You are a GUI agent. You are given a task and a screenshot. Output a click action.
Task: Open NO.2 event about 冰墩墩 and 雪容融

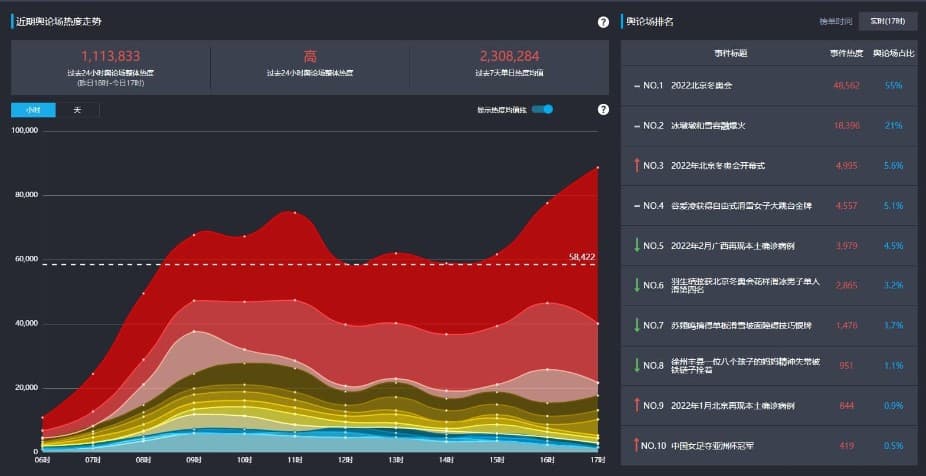[708, 126]
